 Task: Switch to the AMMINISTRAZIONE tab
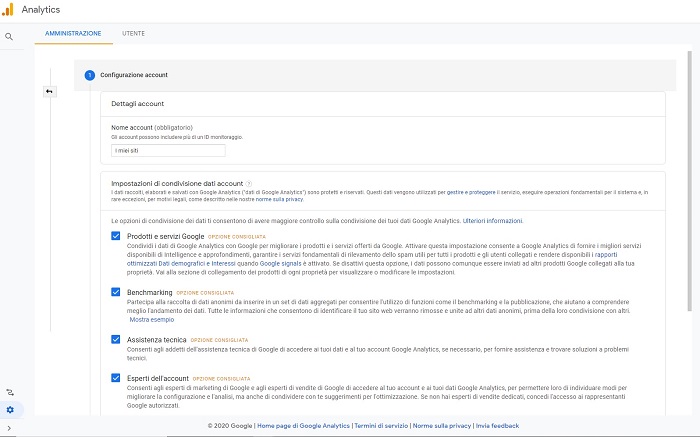point(73,33)
